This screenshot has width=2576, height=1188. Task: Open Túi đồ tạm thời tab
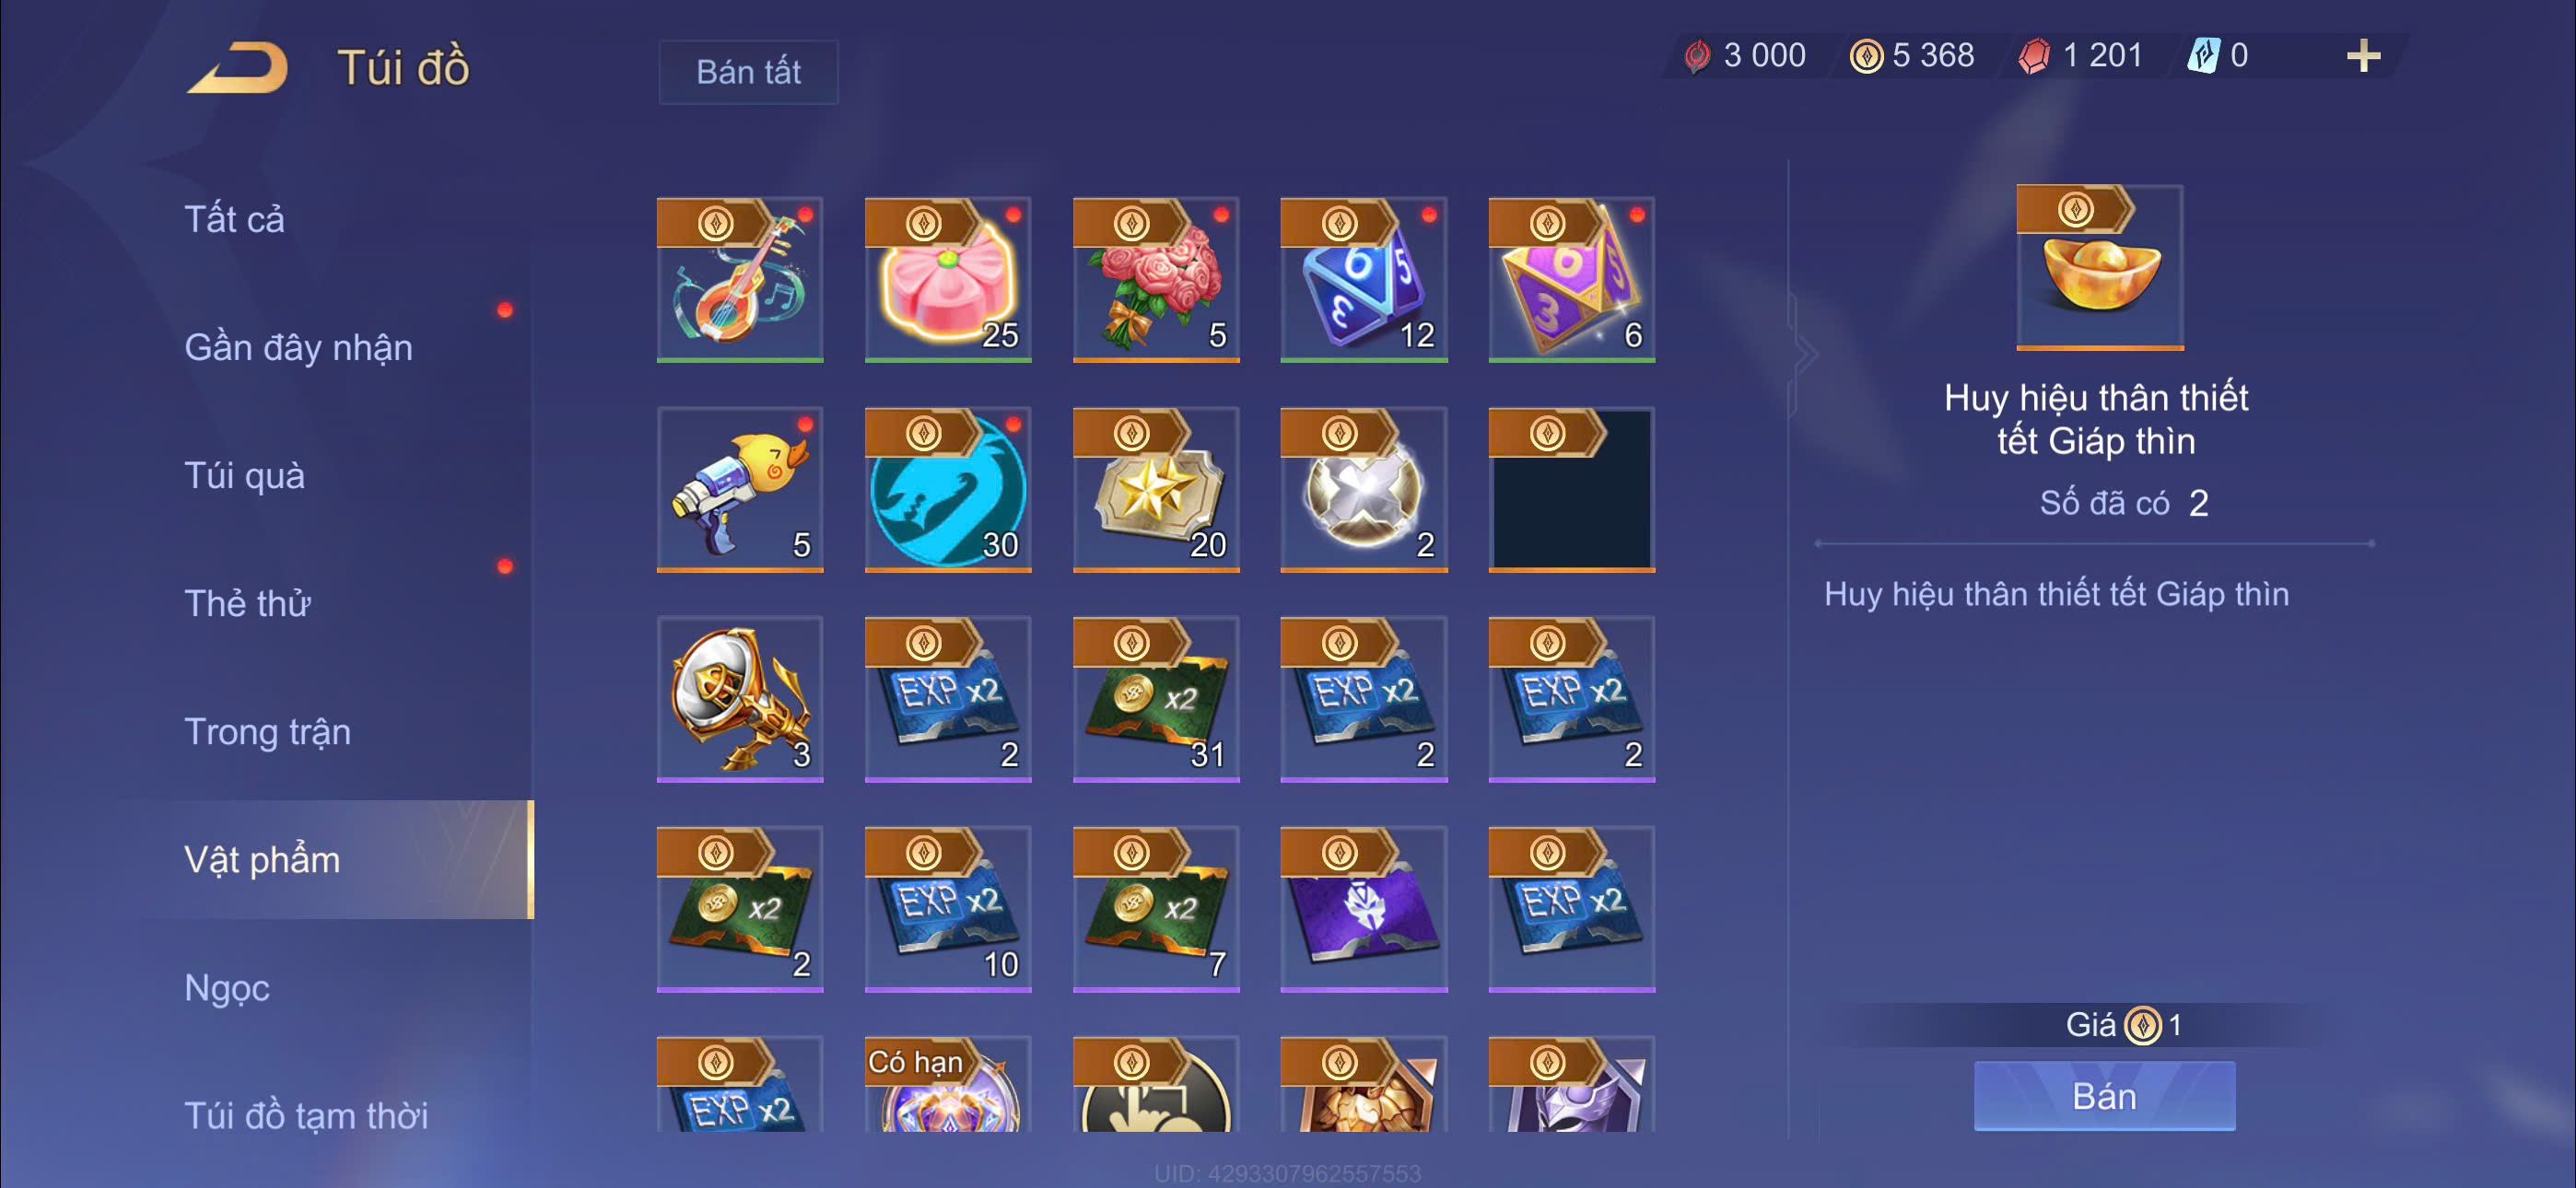(x=305, y=1115)
